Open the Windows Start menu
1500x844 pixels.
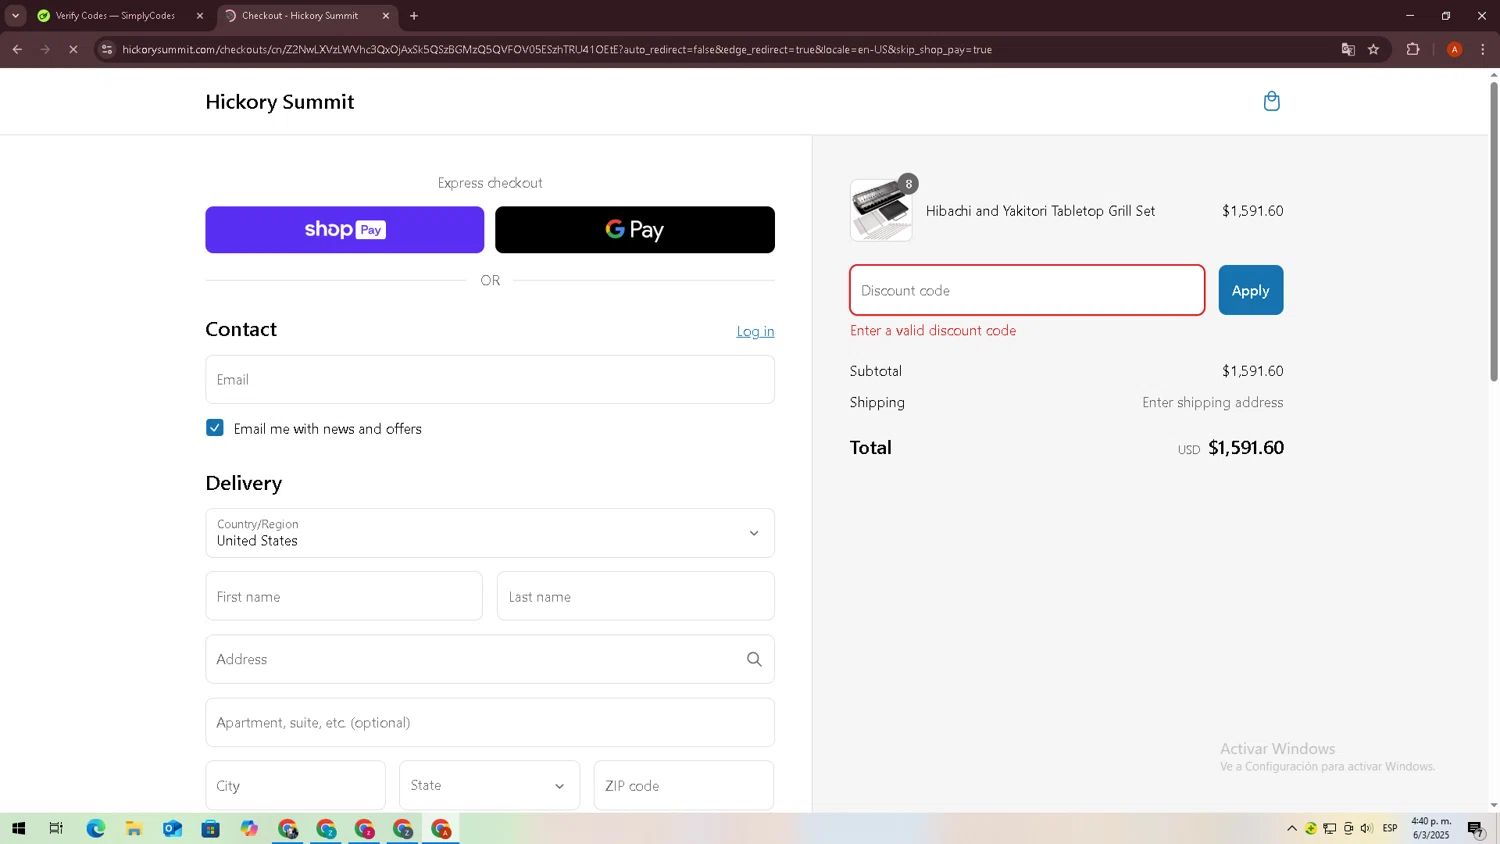click(18, 829)
